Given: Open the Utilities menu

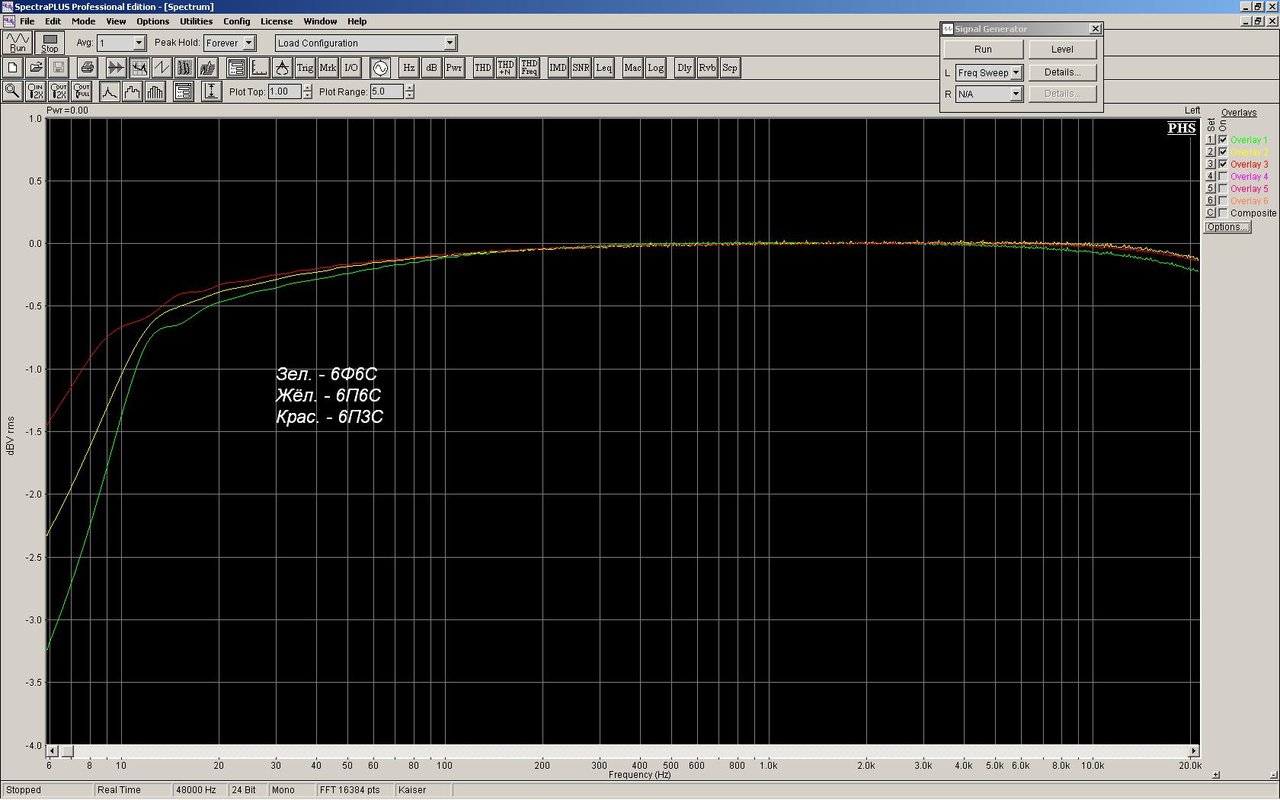Looking at the screenshot, I should point(196,21).
